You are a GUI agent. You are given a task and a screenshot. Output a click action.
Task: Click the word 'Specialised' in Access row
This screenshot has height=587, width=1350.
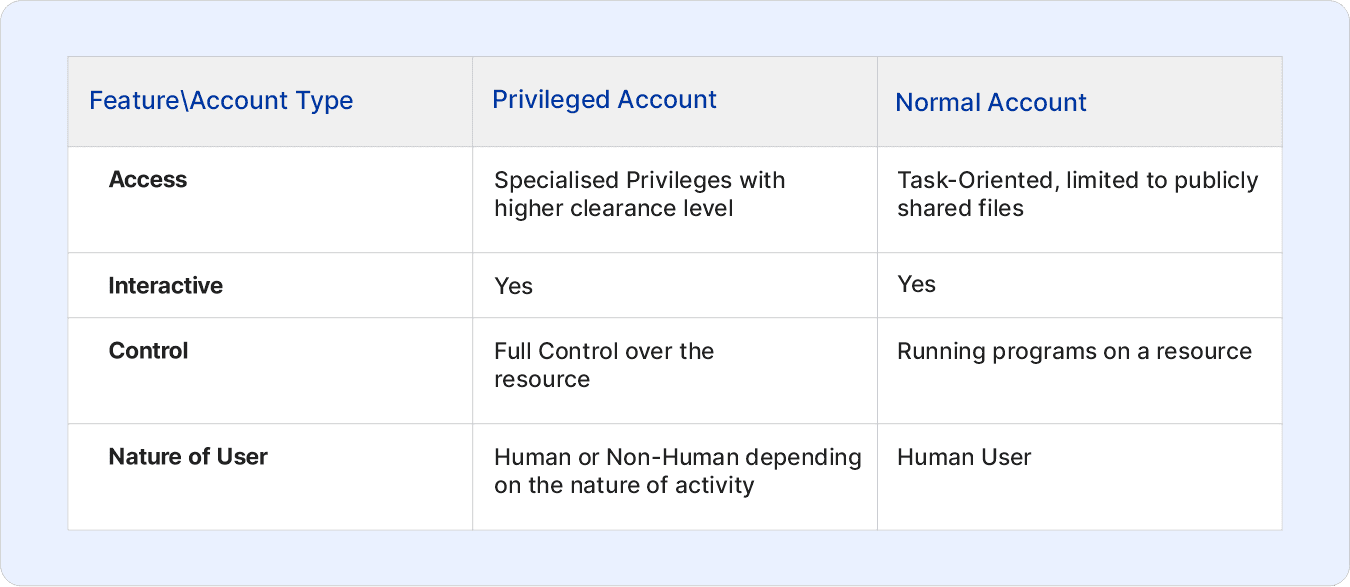tap(557, 181)
